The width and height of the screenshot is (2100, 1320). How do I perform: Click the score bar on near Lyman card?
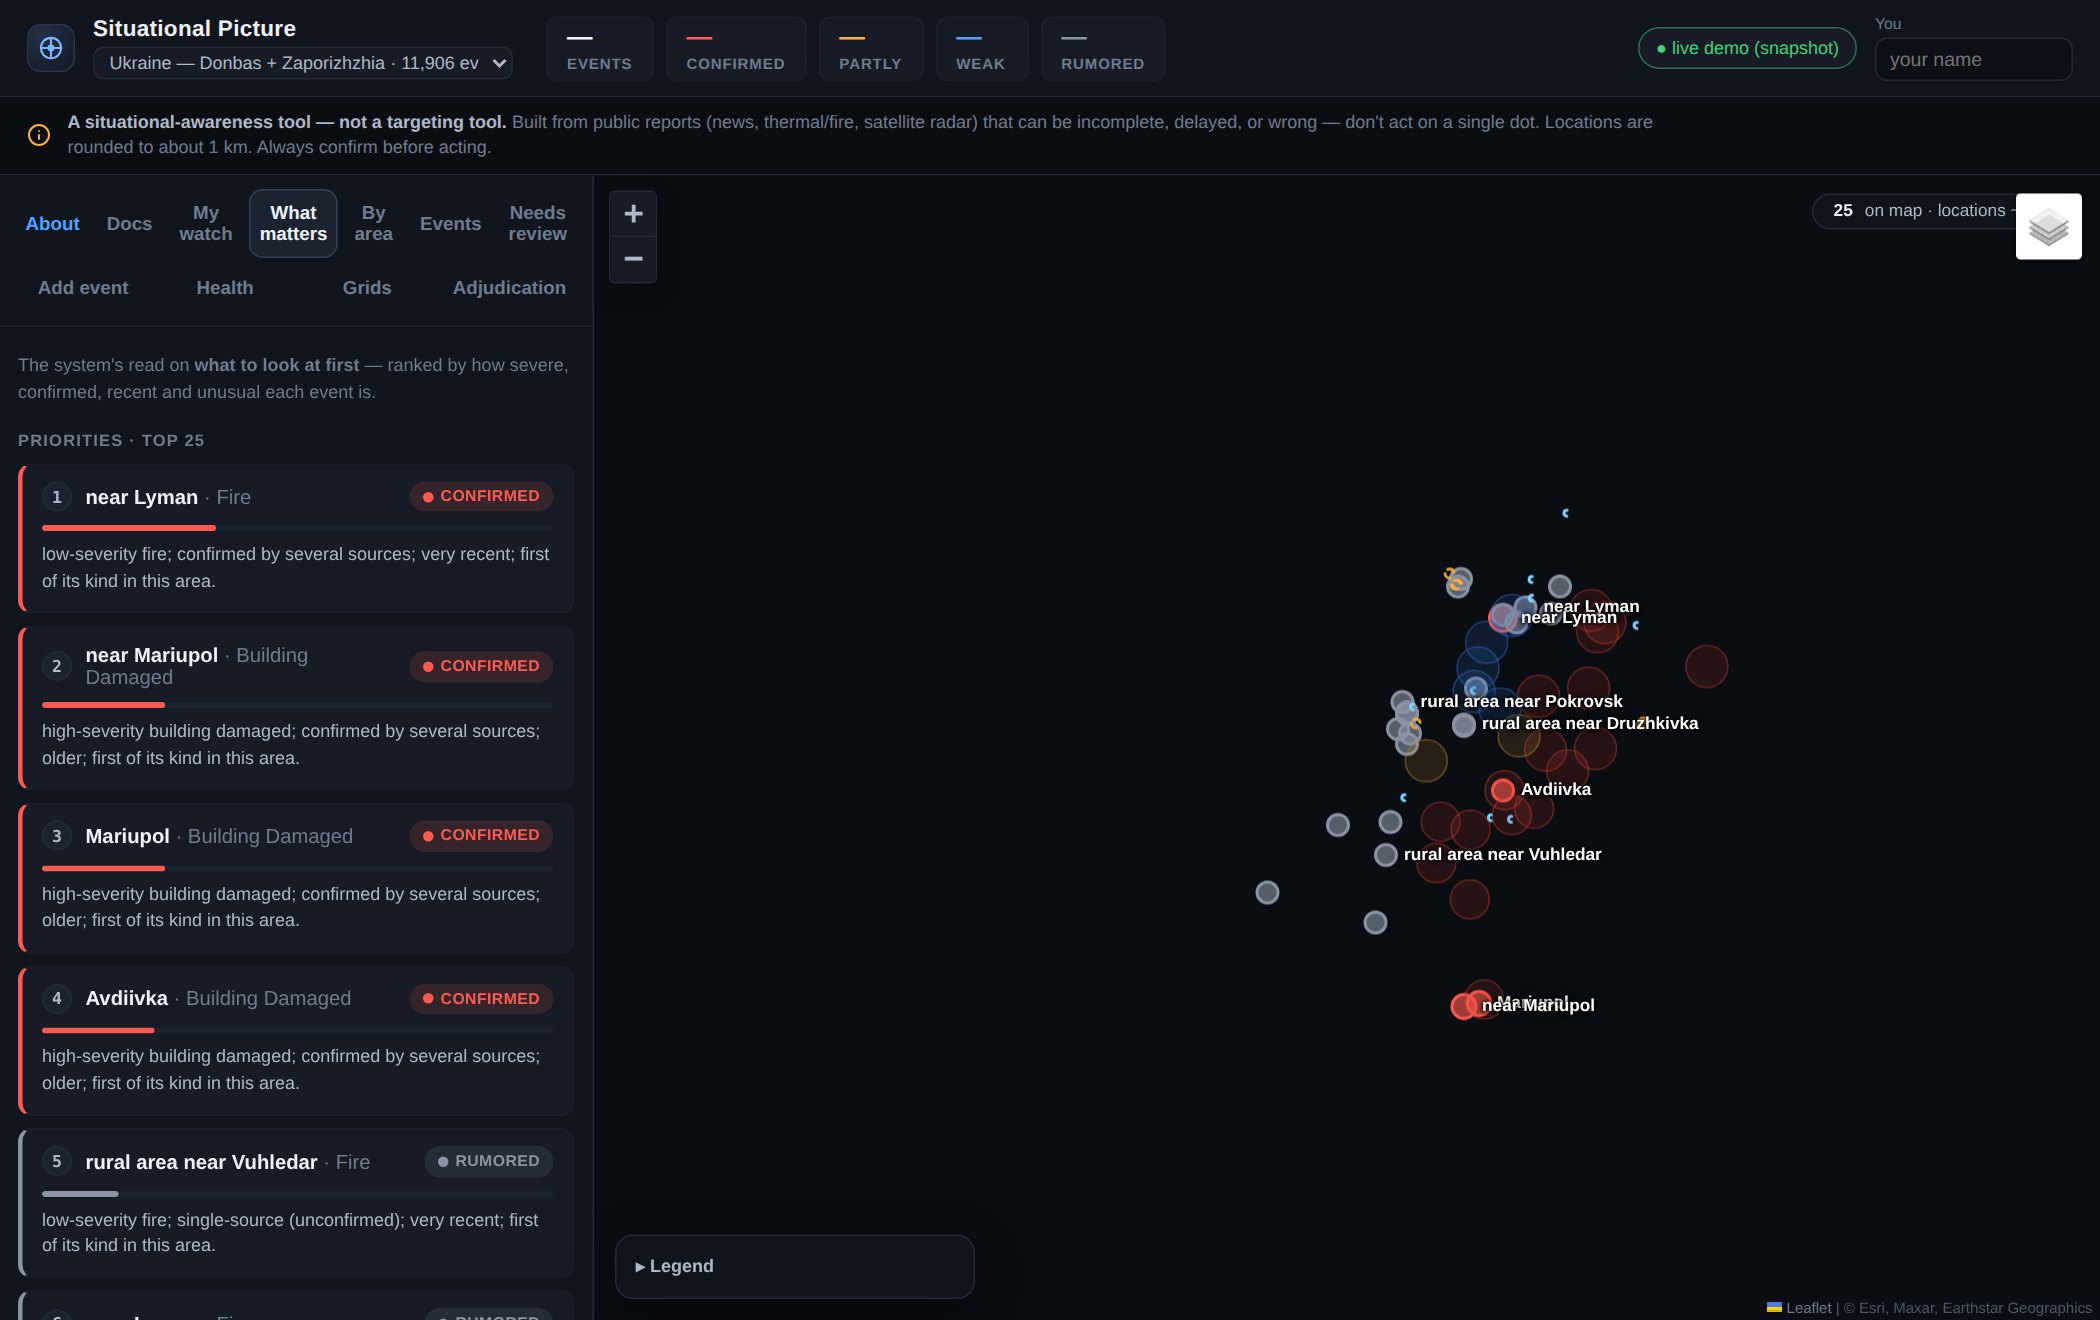(297, 528)
